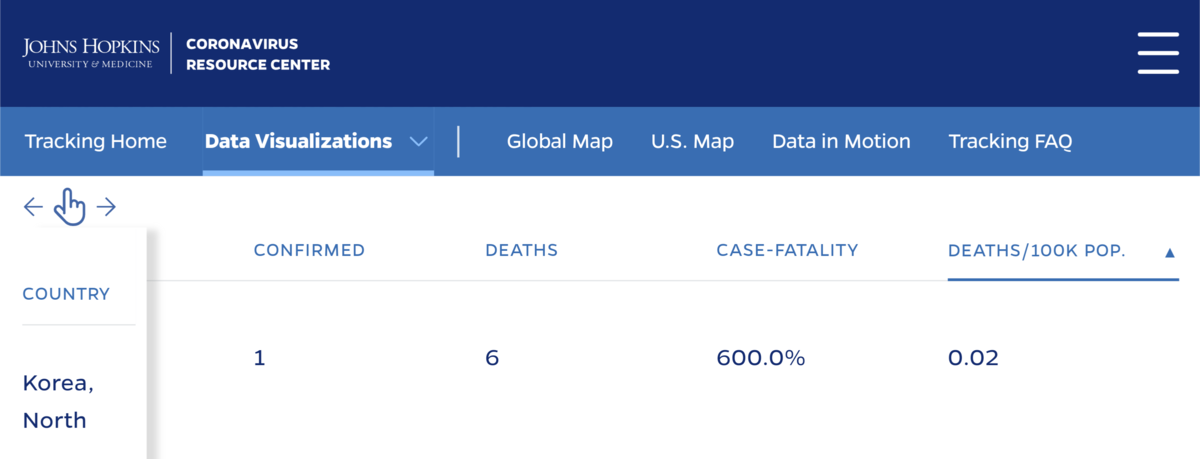The width and height of the screenshot is (1200, 459).
Task: Sort table by Confirmed column
Action: (x=309, y=250)
